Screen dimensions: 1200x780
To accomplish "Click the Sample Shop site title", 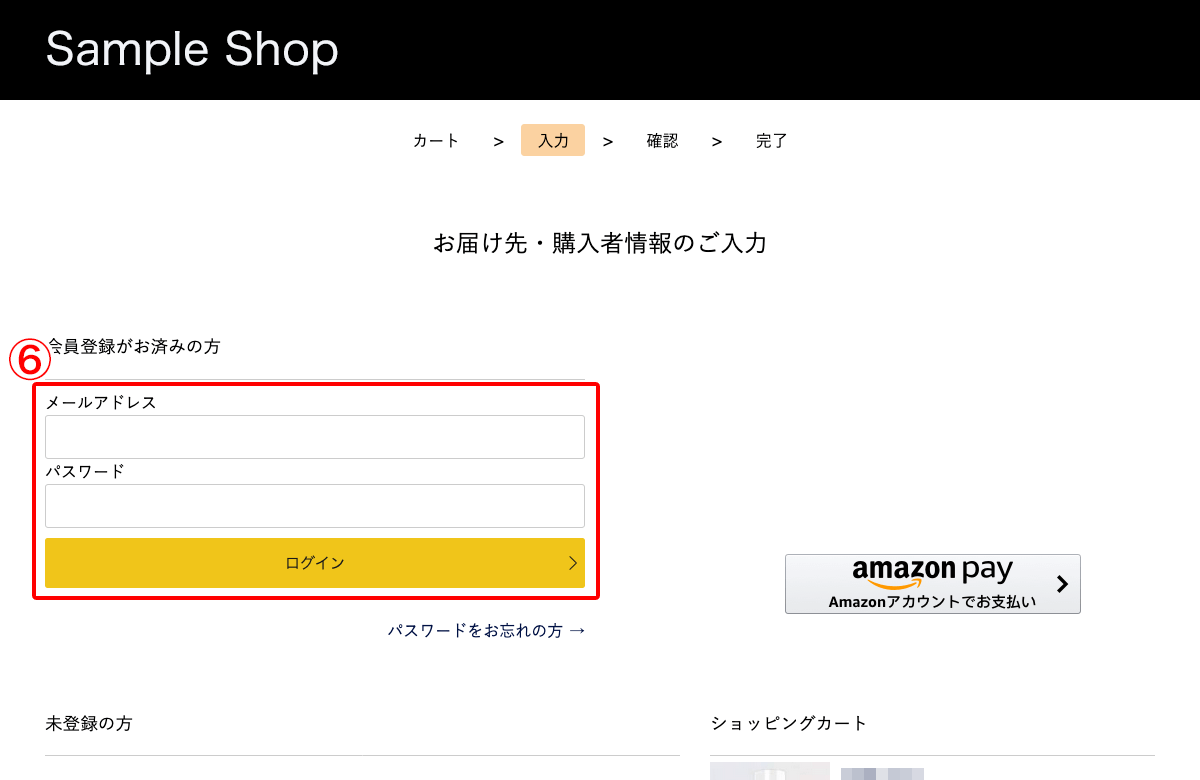I will [192, 49].
